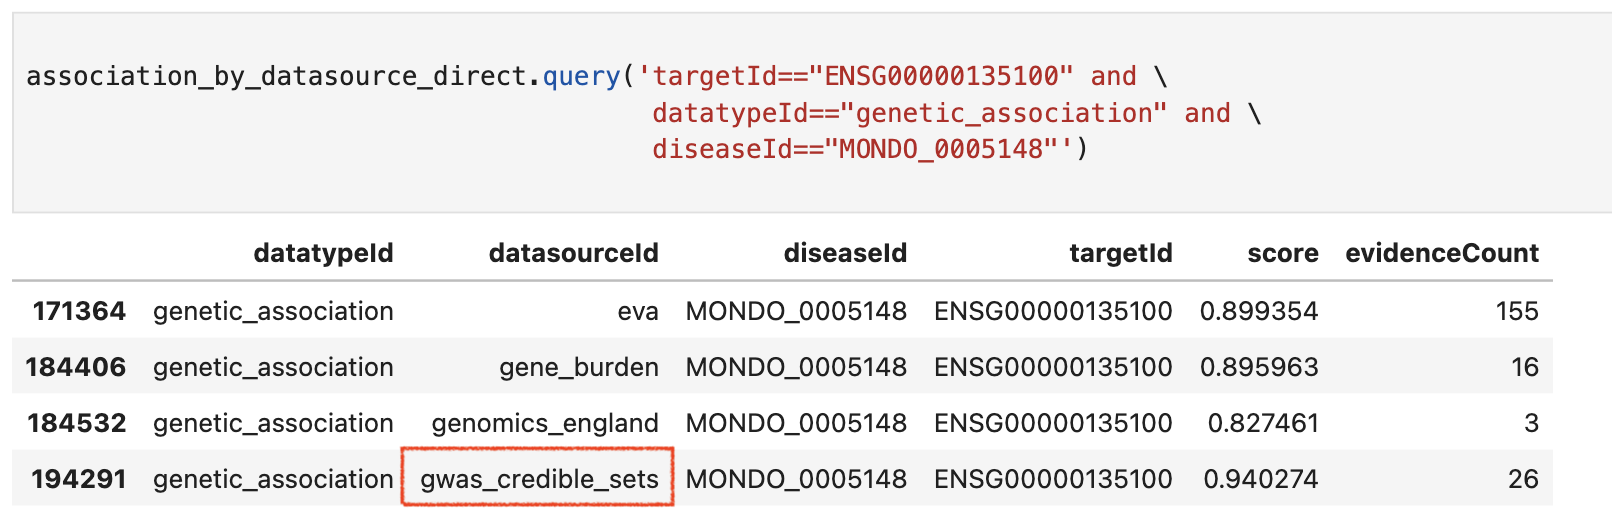Click the evidenceCount column header

coord(1442,253)
